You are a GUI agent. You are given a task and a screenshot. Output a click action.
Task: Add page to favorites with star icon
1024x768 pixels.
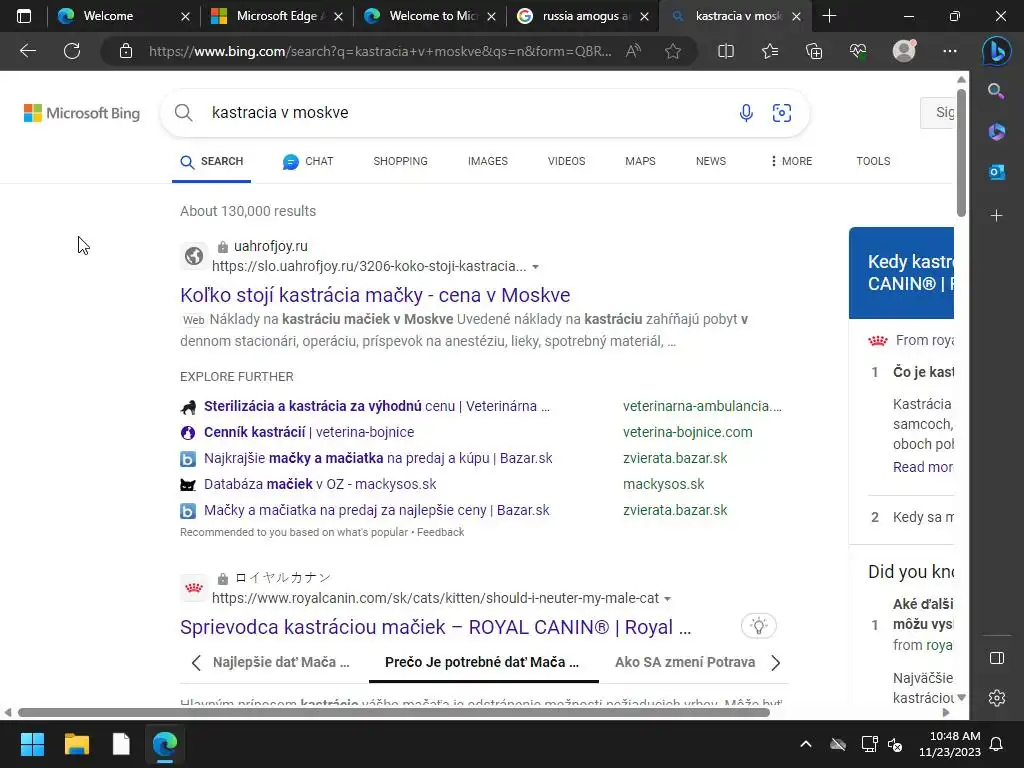coord(673,51)
